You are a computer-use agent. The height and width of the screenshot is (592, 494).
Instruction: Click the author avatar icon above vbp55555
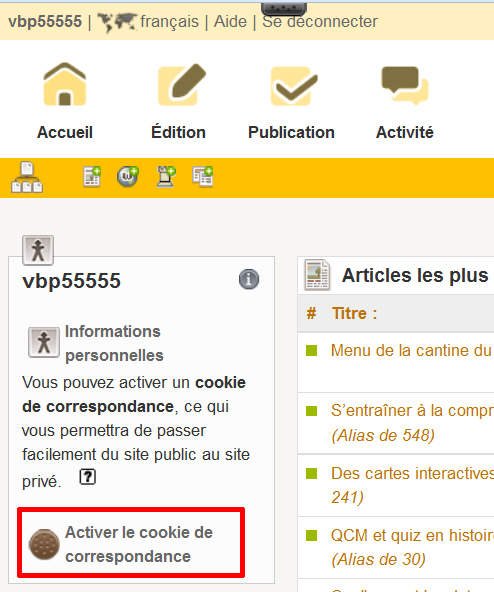tap(38, 250)
